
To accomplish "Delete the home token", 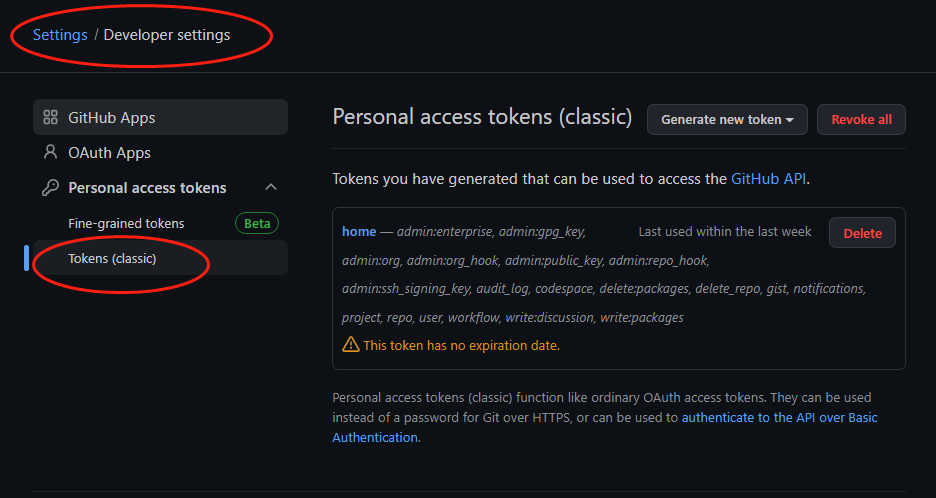I will [862, 233].
